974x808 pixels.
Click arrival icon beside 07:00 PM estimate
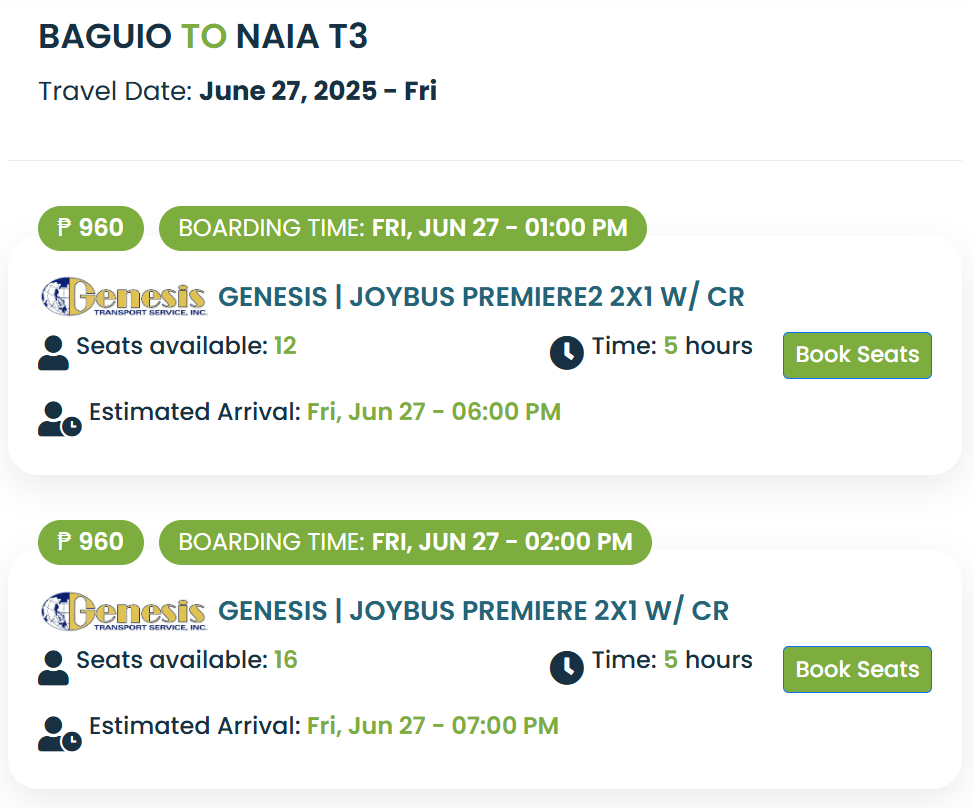(60, 734)
